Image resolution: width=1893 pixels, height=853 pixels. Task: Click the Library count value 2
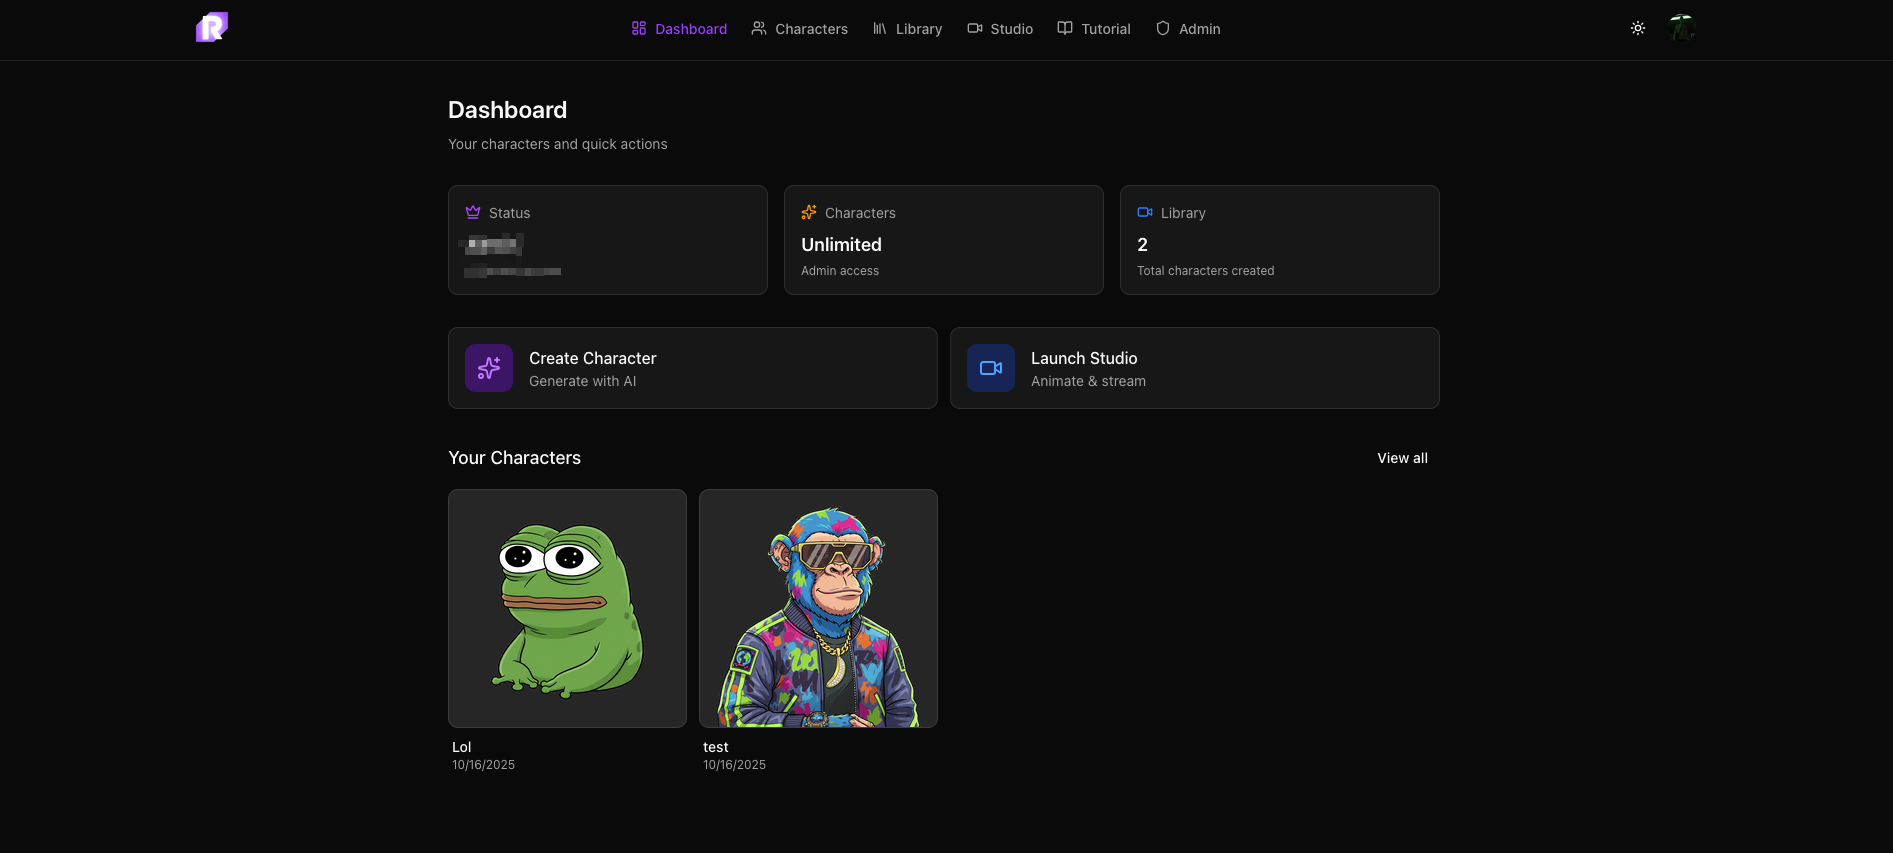(1142, 245)
